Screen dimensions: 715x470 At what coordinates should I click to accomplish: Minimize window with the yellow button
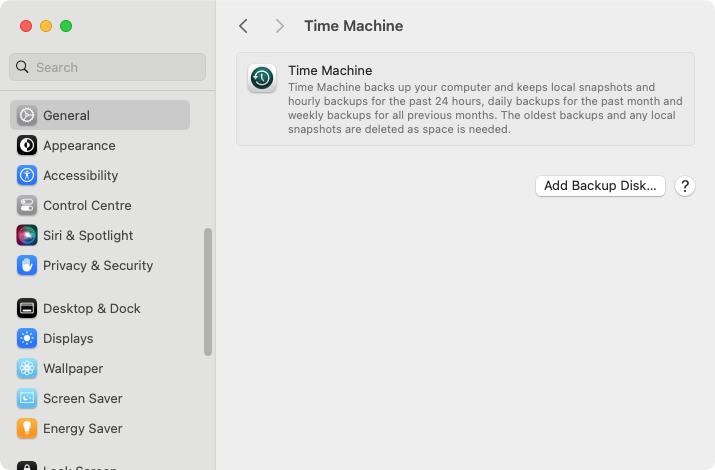(46, 26)
